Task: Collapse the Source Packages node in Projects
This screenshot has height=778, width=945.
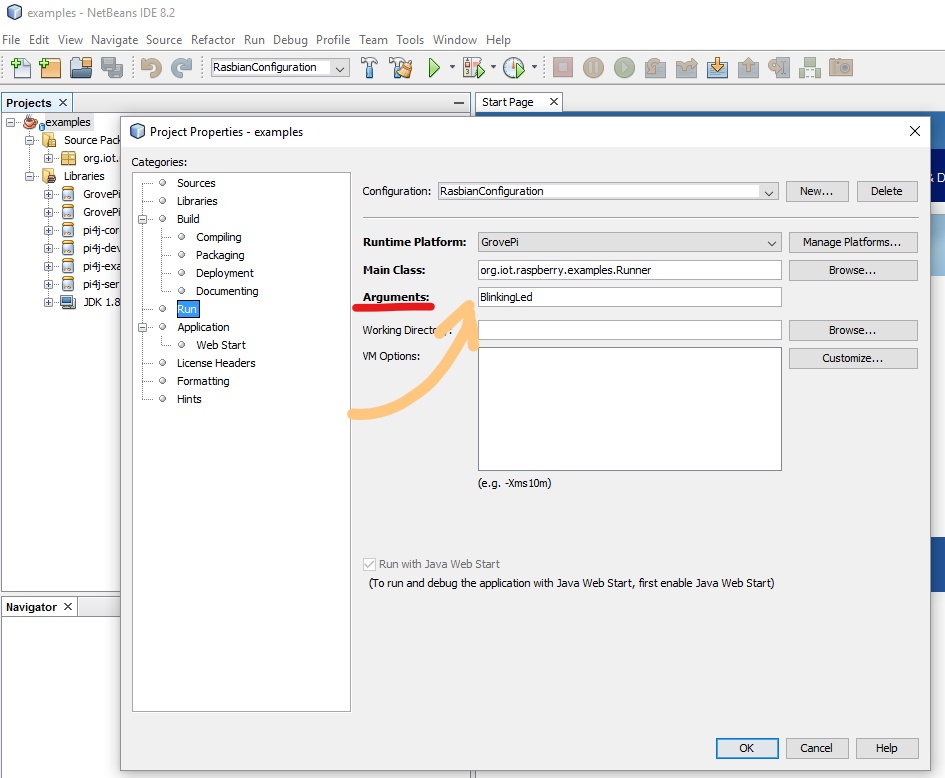Action: click(29, 140)
